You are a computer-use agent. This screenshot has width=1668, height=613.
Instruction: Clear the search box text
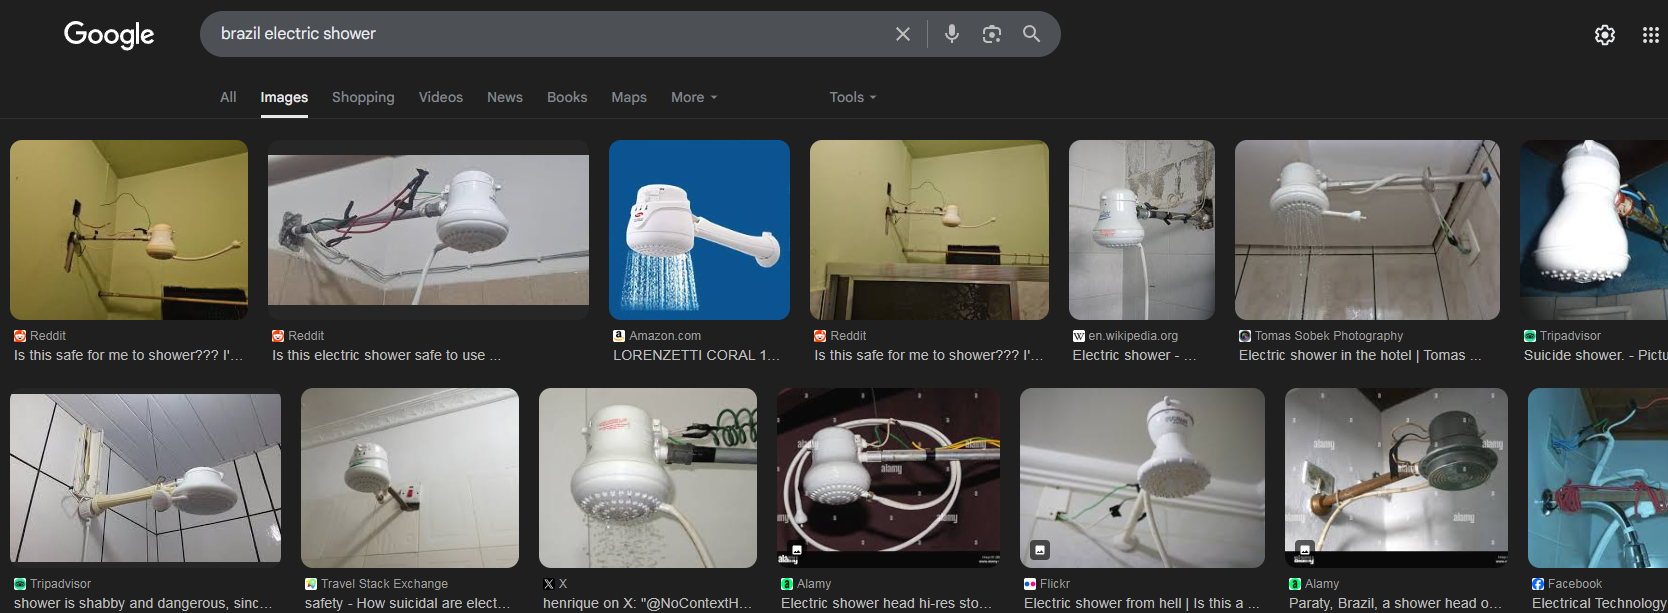(903, 34)
